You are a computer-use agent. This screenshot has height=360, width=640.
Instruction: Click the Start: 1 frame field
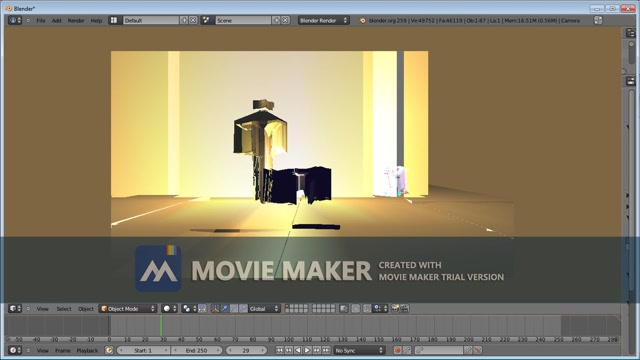pos(143,350)
